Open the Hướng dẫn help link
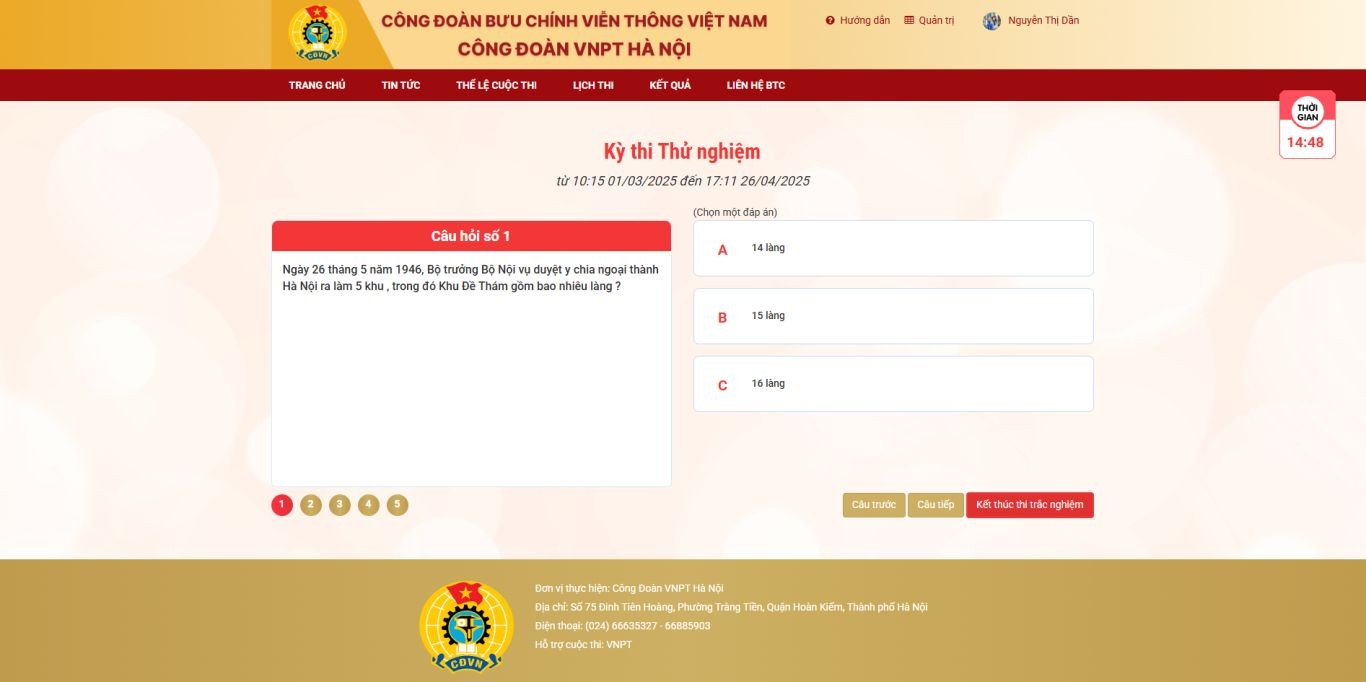The width and height of the screenshot is (1366, 682). (x=858, y=20)
